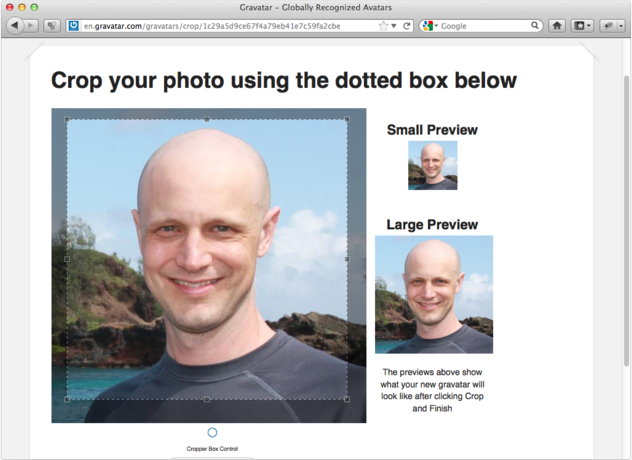Click the bottom-right crop box corner handle
This screenshot has width=632, height=460.
point(347,399)
